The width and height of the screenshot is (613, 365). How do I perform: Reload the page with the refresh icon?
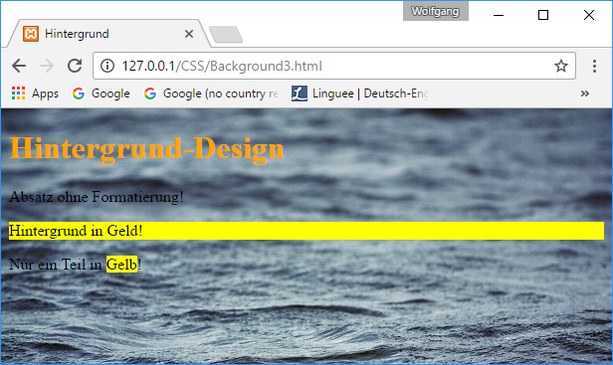[75, 66]
